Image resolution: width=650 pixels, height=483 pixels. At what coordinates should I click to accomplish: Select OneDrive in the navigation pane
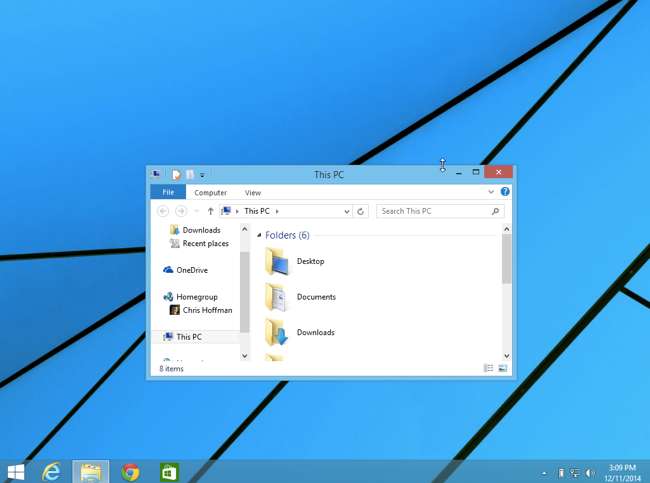click(191, 270)
